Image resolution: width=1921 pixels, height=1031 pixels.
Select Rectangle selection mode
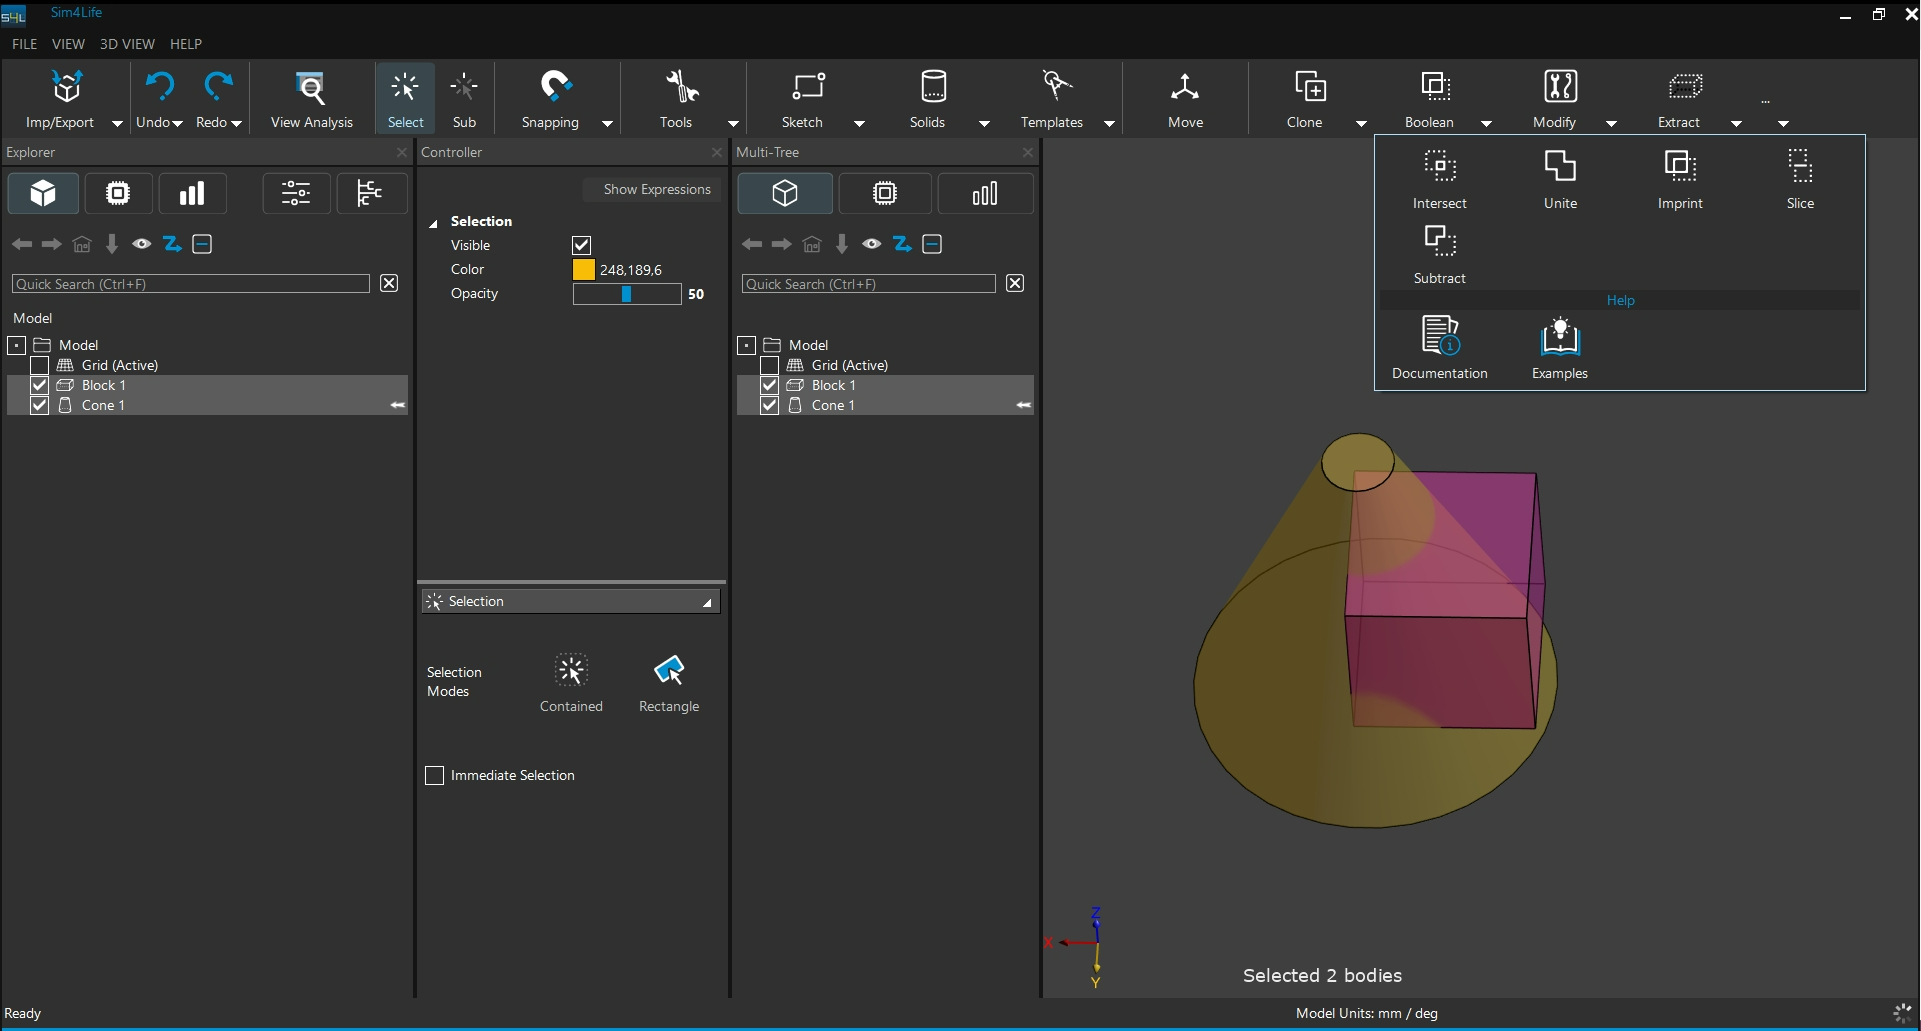point(668,671)
